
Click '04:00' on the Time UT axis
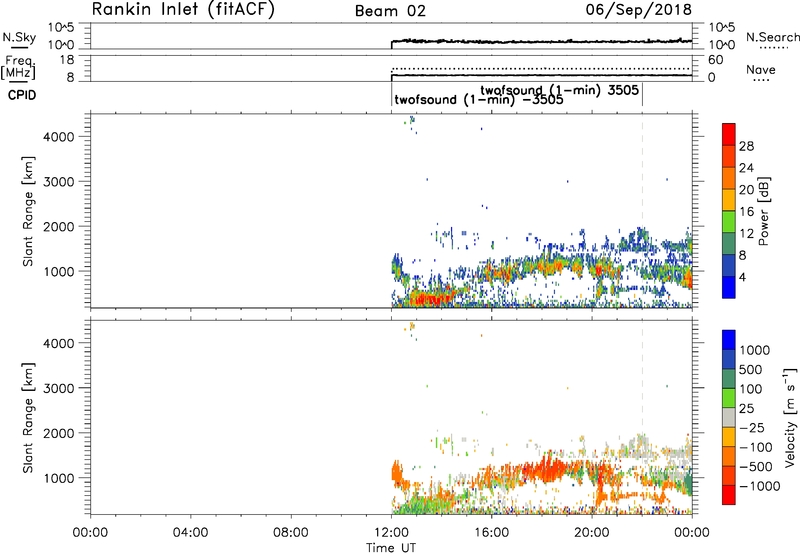pyautogui.click(x=191, y=533)
